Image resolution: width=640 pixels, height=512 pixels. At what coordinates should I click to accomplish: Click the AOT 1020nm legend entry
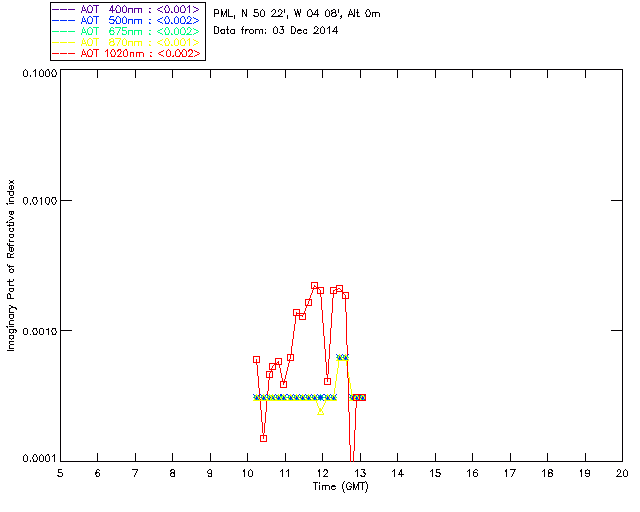[127, 53]
